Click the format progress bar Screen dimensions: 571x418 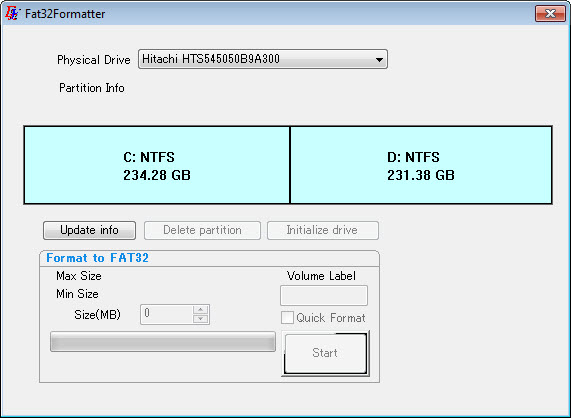(x=163, y=342)
